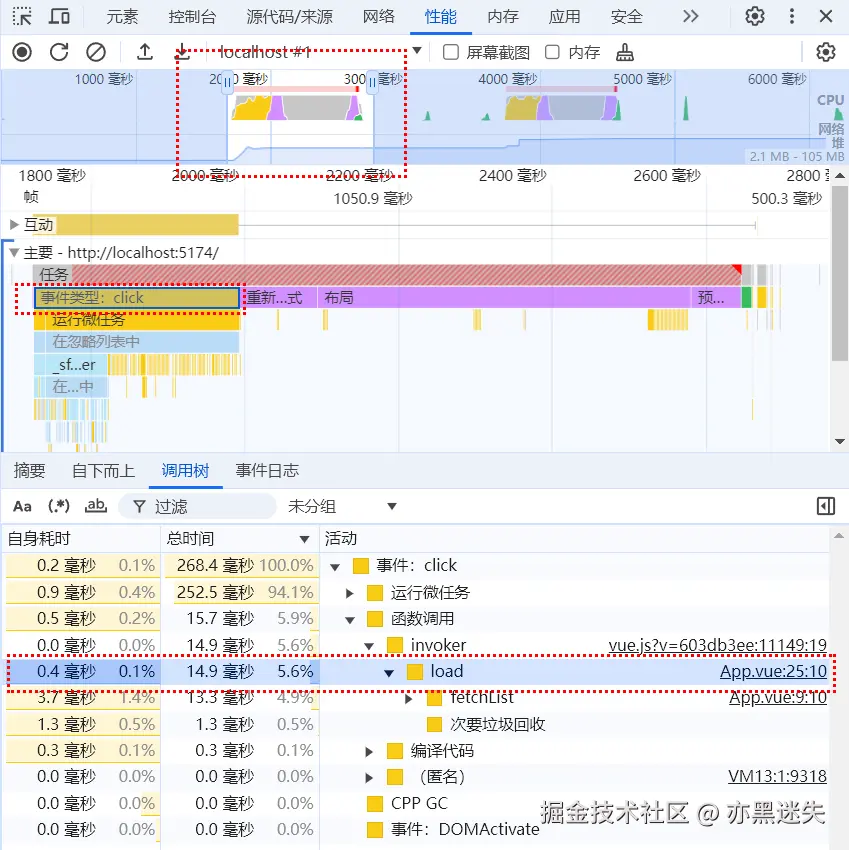Select the 运行微任务 flame chart bar

(x=137, y=320)
